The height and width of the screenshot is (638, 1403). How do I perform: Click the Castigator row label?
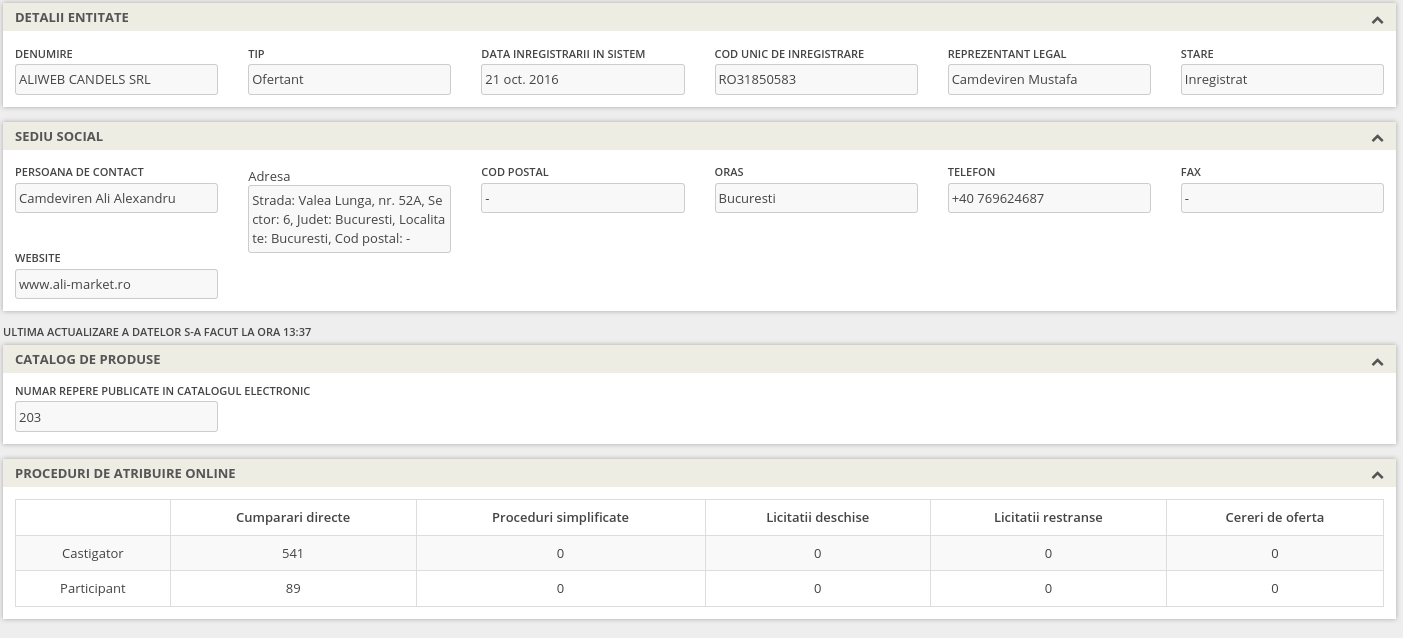pyautogui.click(x=93, y=553)
